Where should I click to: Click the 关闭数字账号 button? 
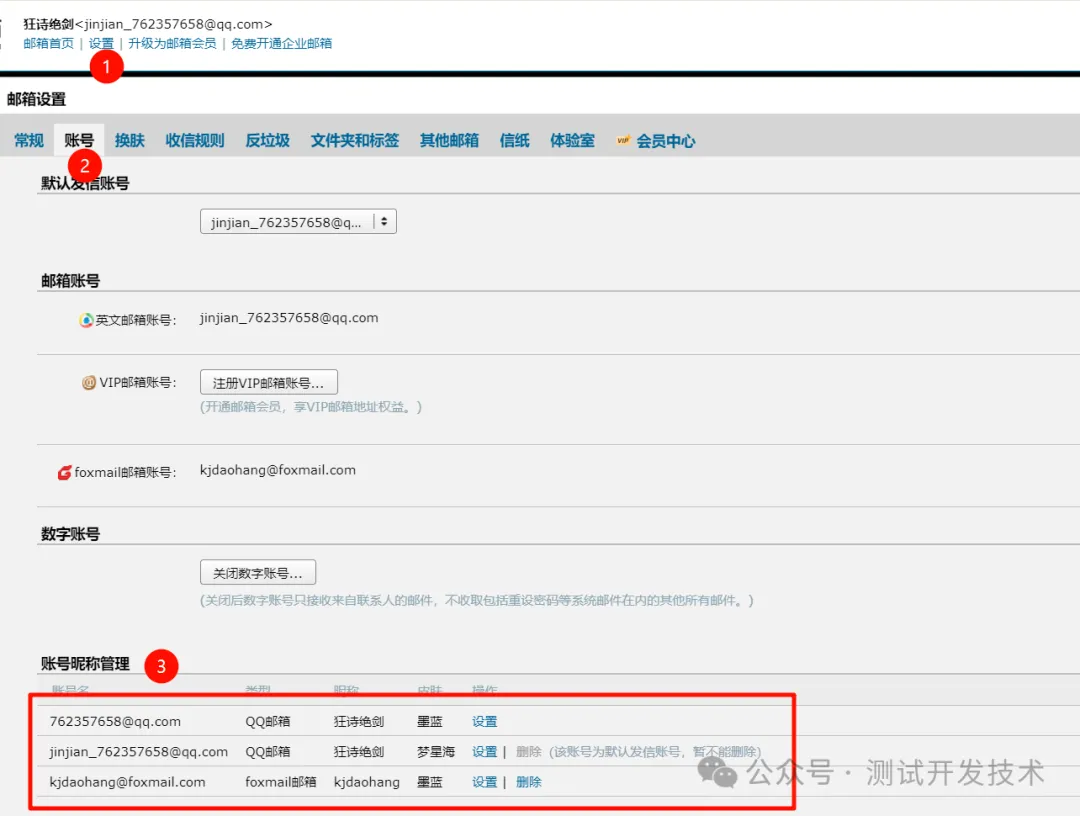(x=258, y=573)
